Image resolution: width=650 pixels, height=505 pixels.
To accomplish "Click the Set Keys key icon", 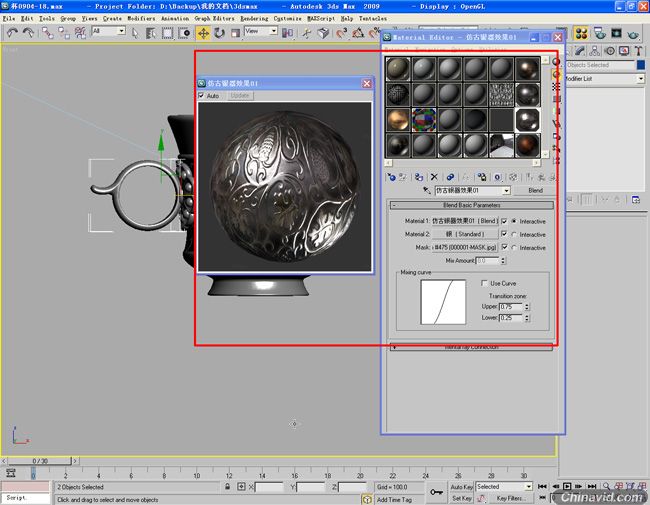I will (x=436, y=492).
